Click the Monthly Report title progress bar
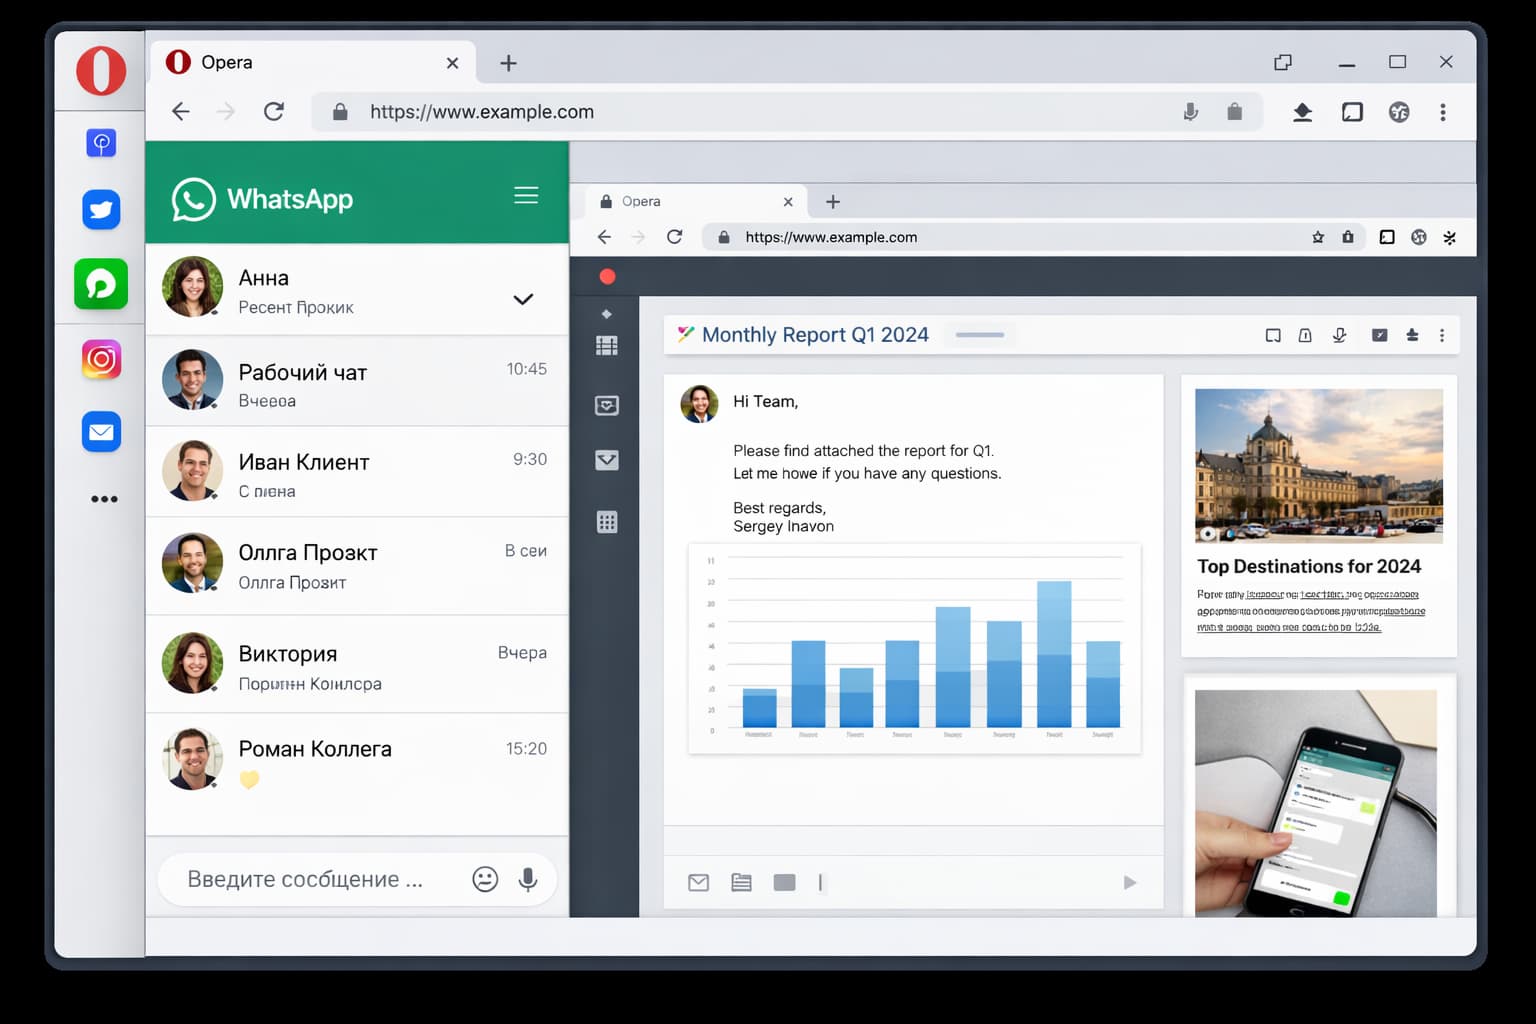This screenshot has width=1536, height=1024. 979,335
